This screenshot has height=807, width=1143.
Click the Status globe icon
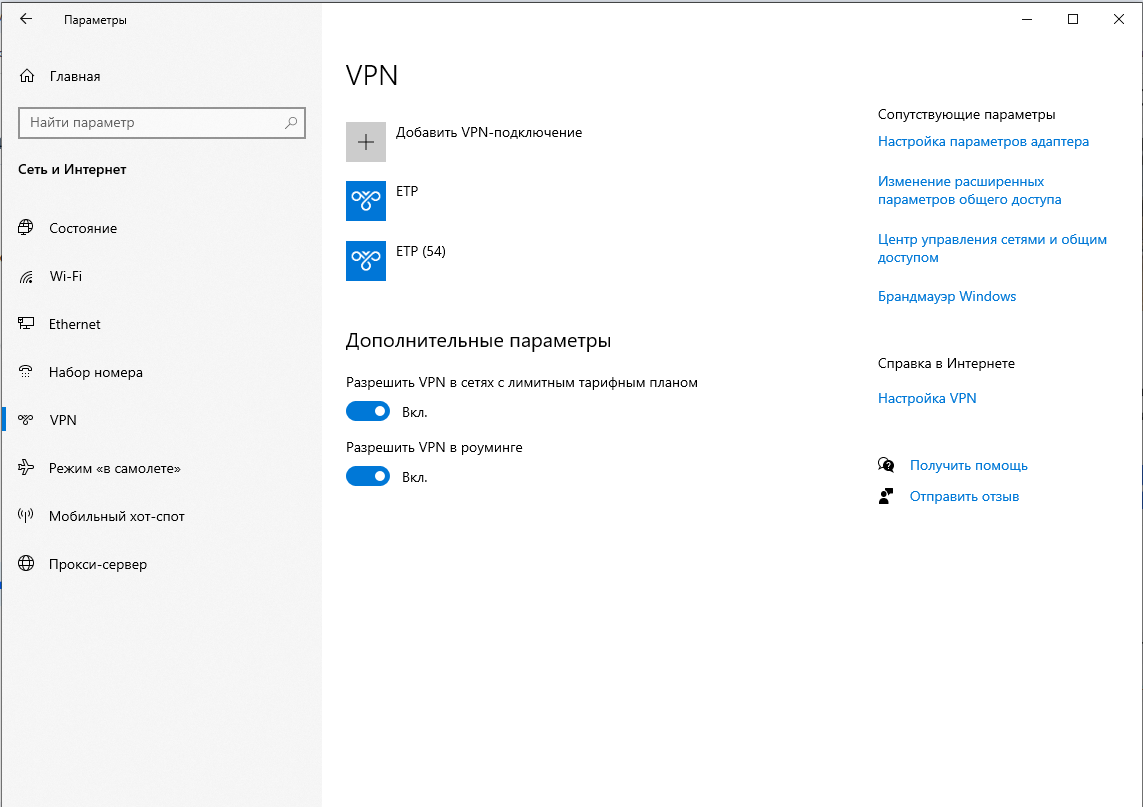pyautogui.click(x=26, y=227)
